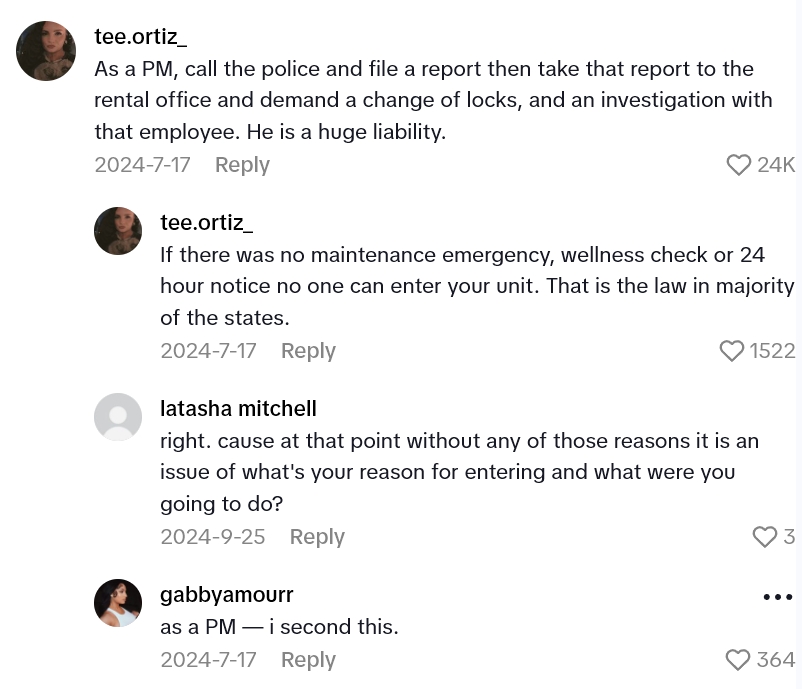Like the reply with 1522 likes
Viewport: 802px width, 689px height.
731,351
